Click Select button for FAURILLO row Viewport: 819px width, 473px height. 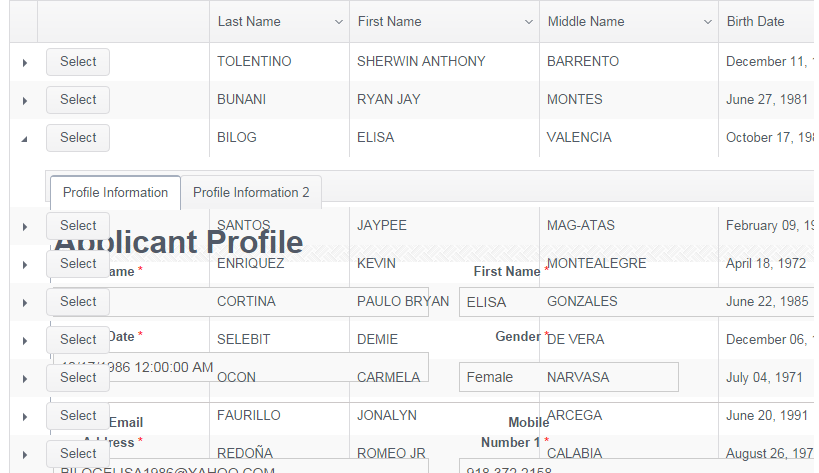click(x=78, y=415)
